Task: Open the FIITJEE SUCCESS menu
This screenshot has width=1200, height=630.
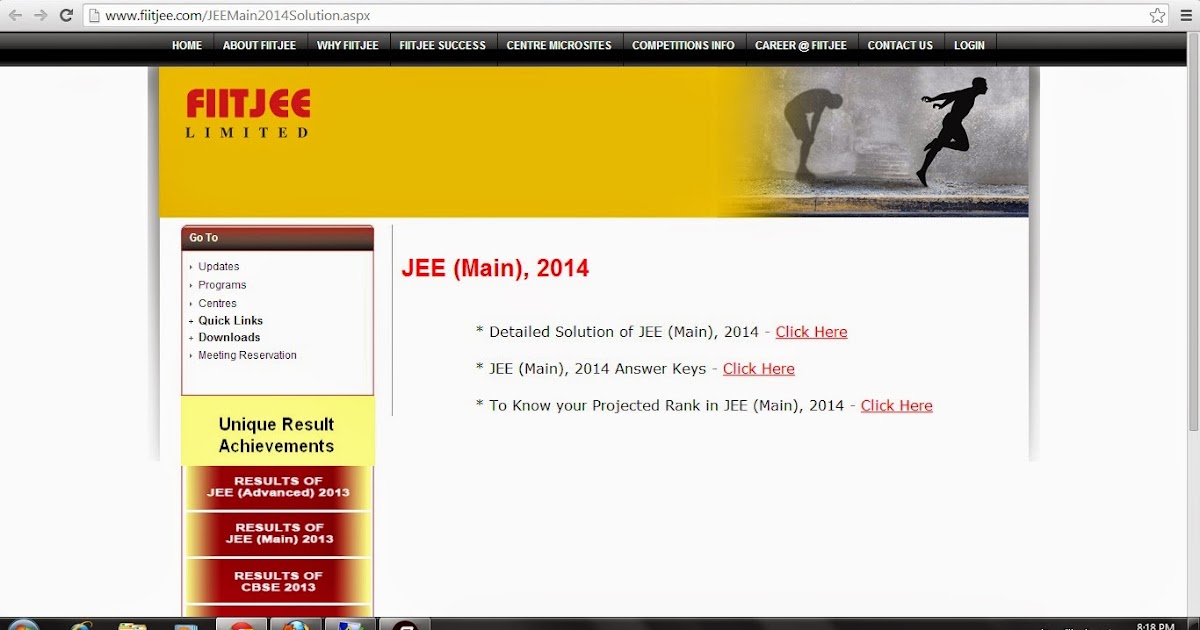Action: click(442, 46)
